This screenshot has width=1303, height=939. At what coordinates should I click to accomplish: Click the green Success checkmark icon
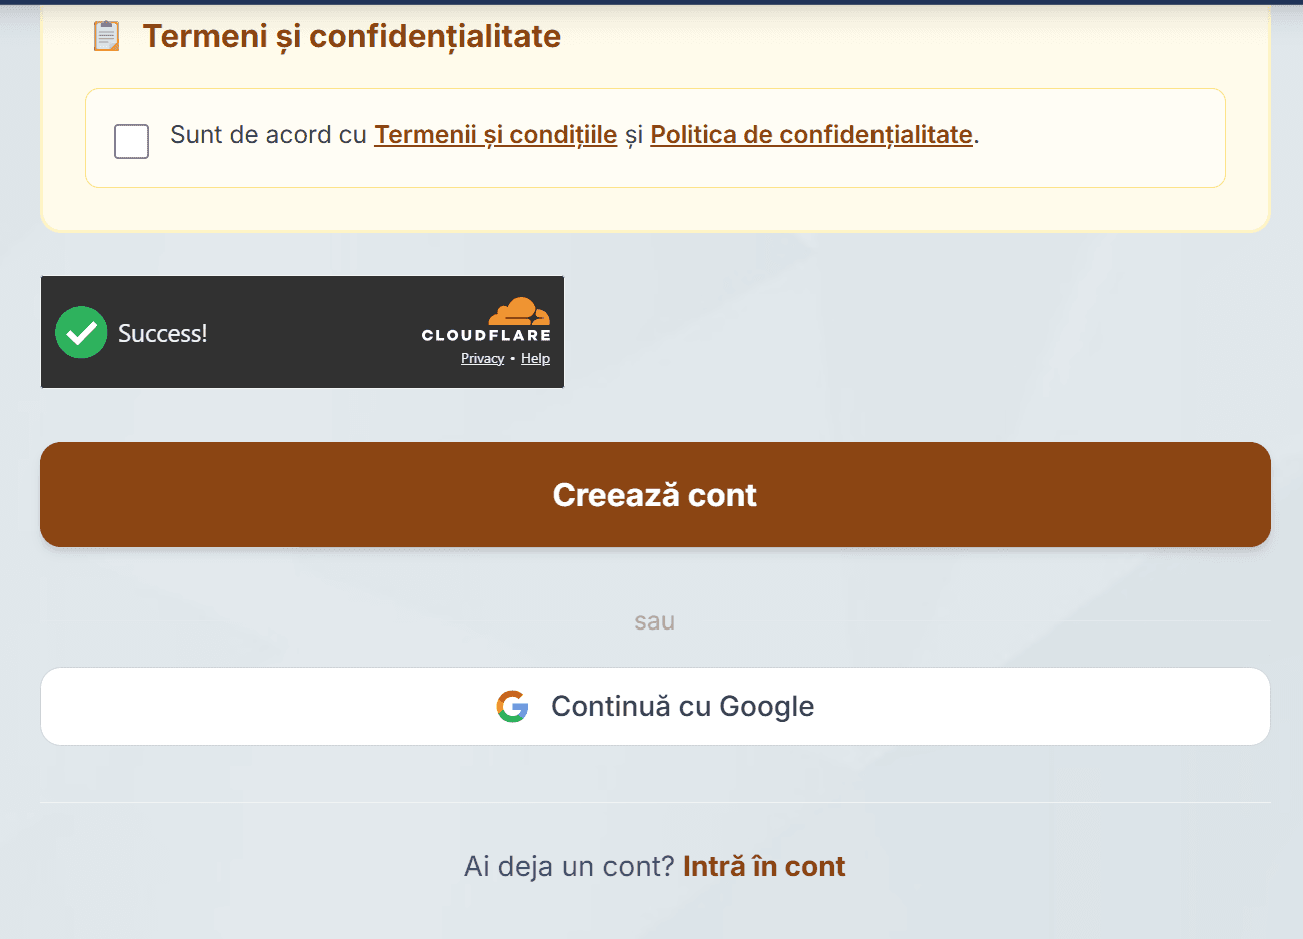click(x=81, y=332)
